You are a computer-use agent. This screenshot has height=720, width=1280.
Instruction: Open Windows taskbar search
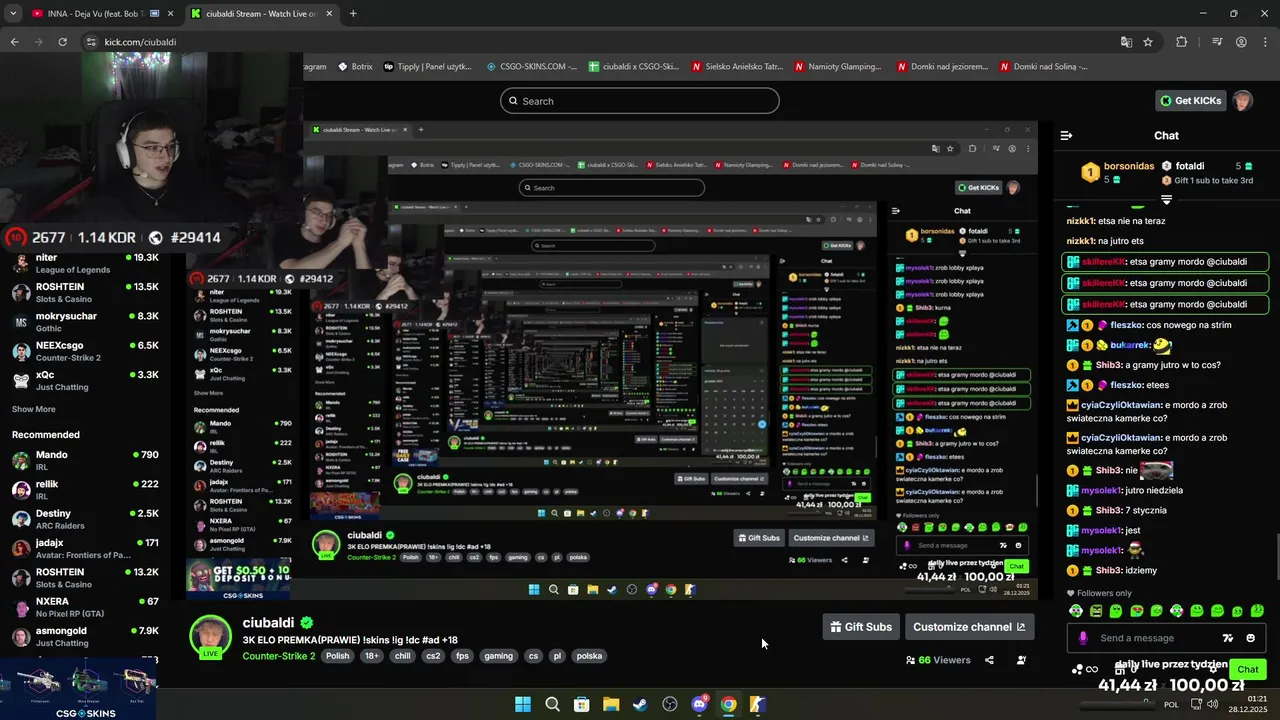(x=552, y=704)
